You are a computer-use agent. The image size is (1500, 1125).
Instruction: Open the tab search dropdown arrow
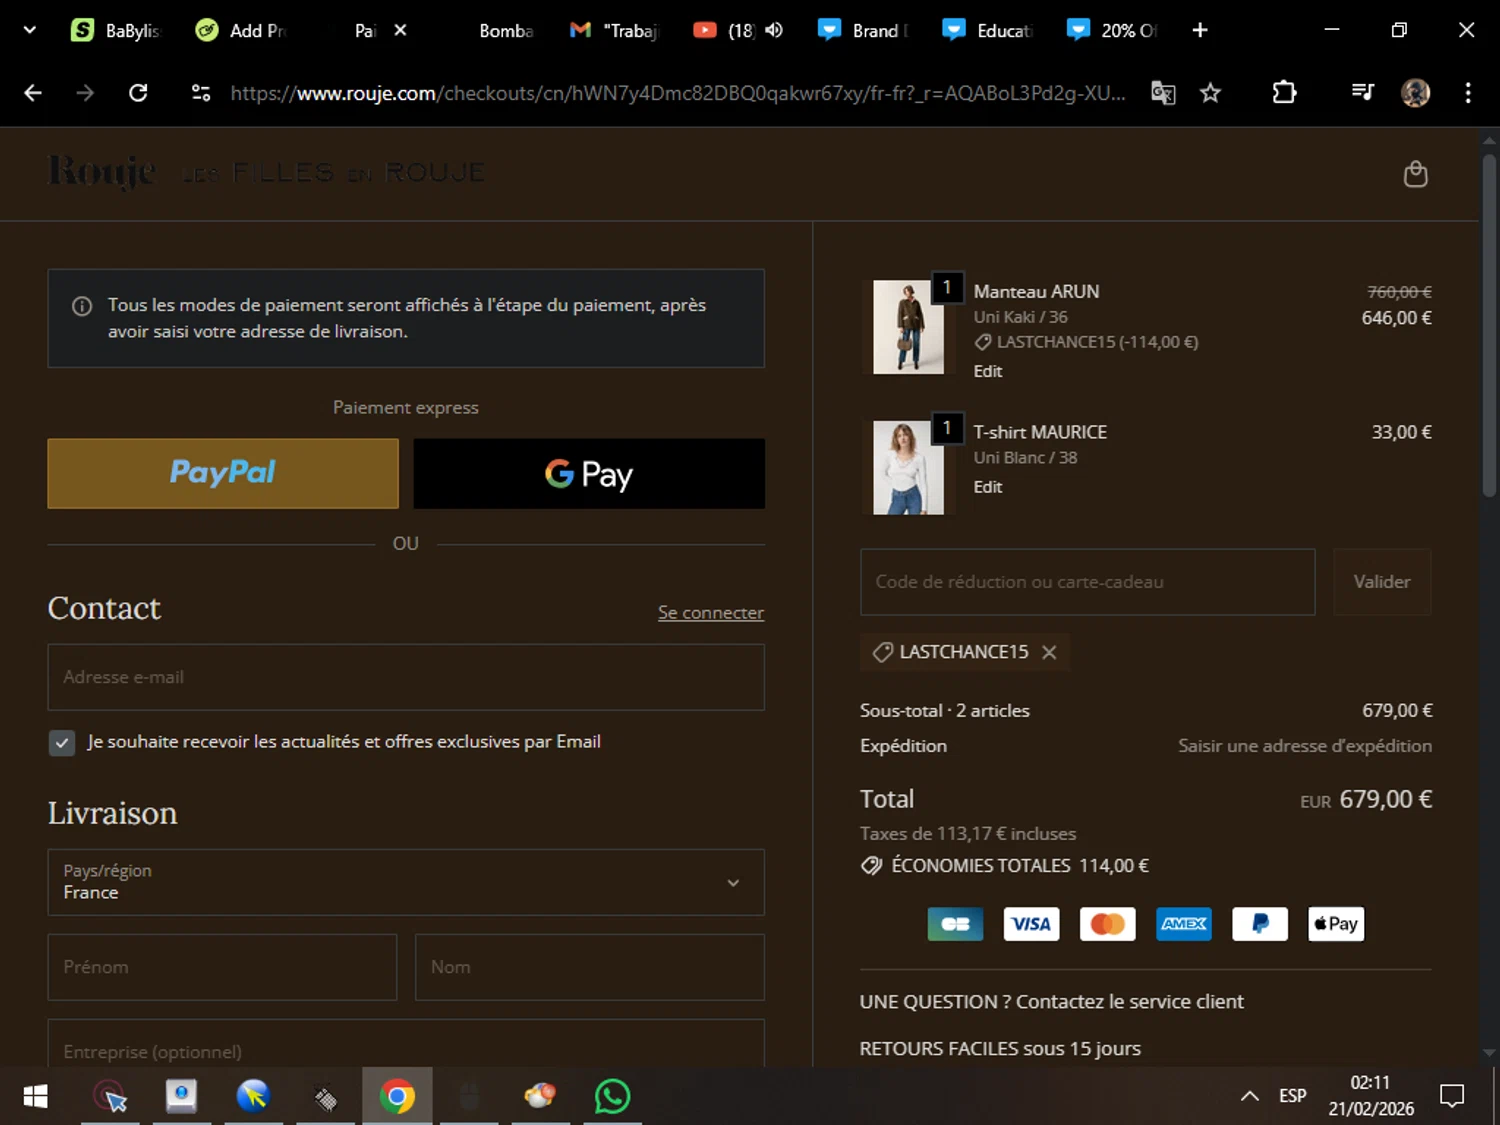click(x=30, y=30)
